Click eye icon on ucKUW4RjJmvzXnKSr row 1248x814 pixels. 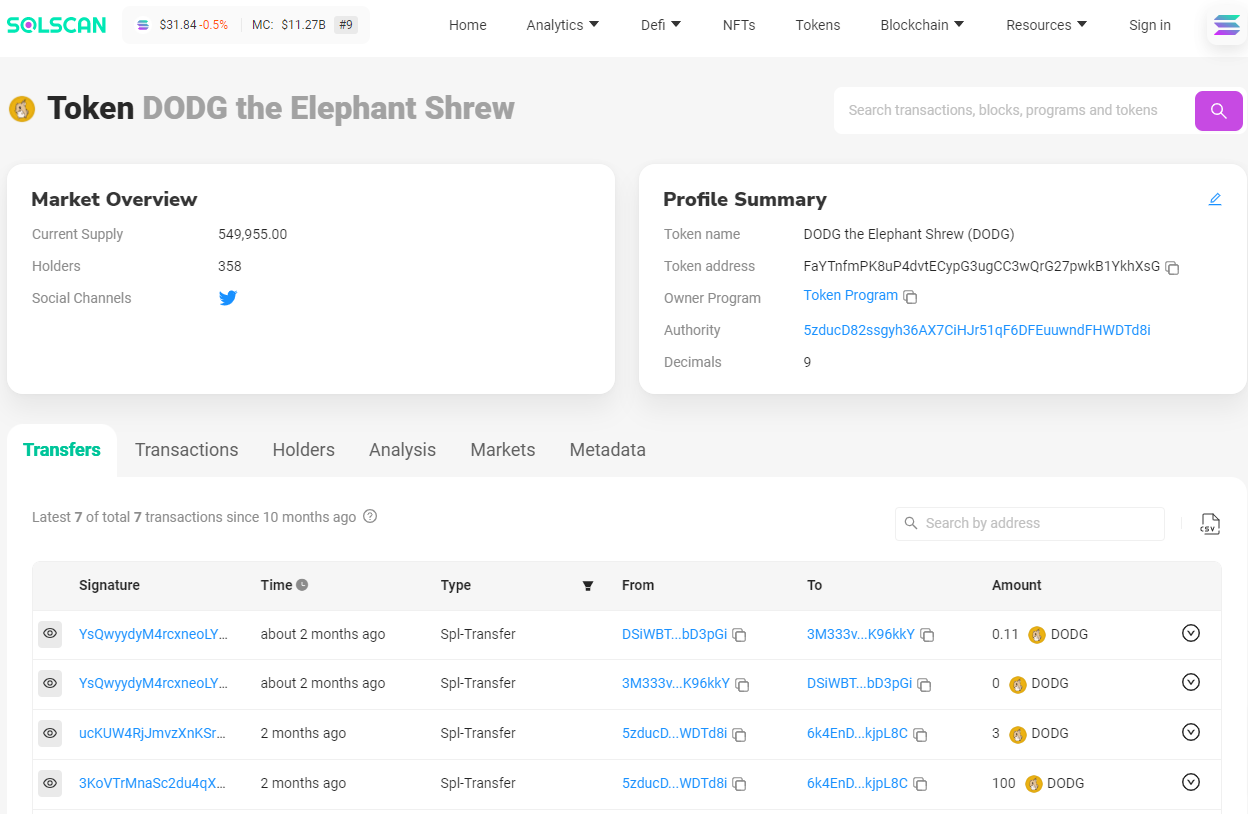click(x=50, y=733)
